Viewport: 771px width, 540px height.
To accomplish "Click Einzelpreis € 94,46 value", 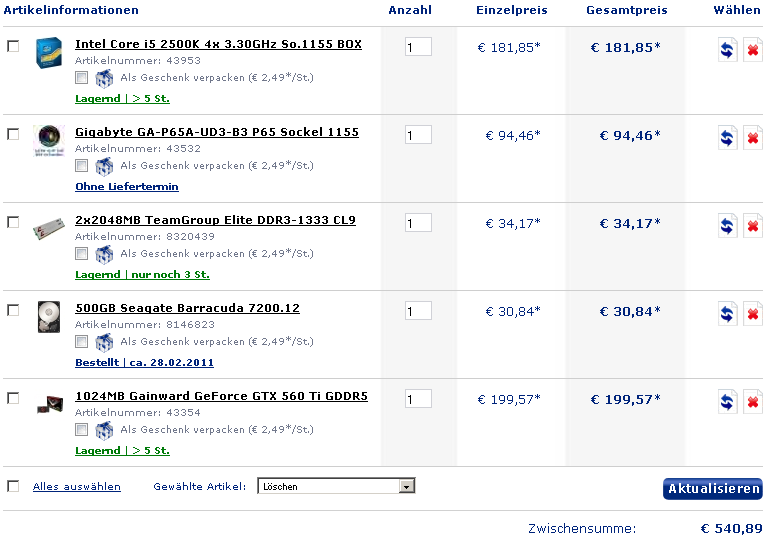I will [513, 135].
